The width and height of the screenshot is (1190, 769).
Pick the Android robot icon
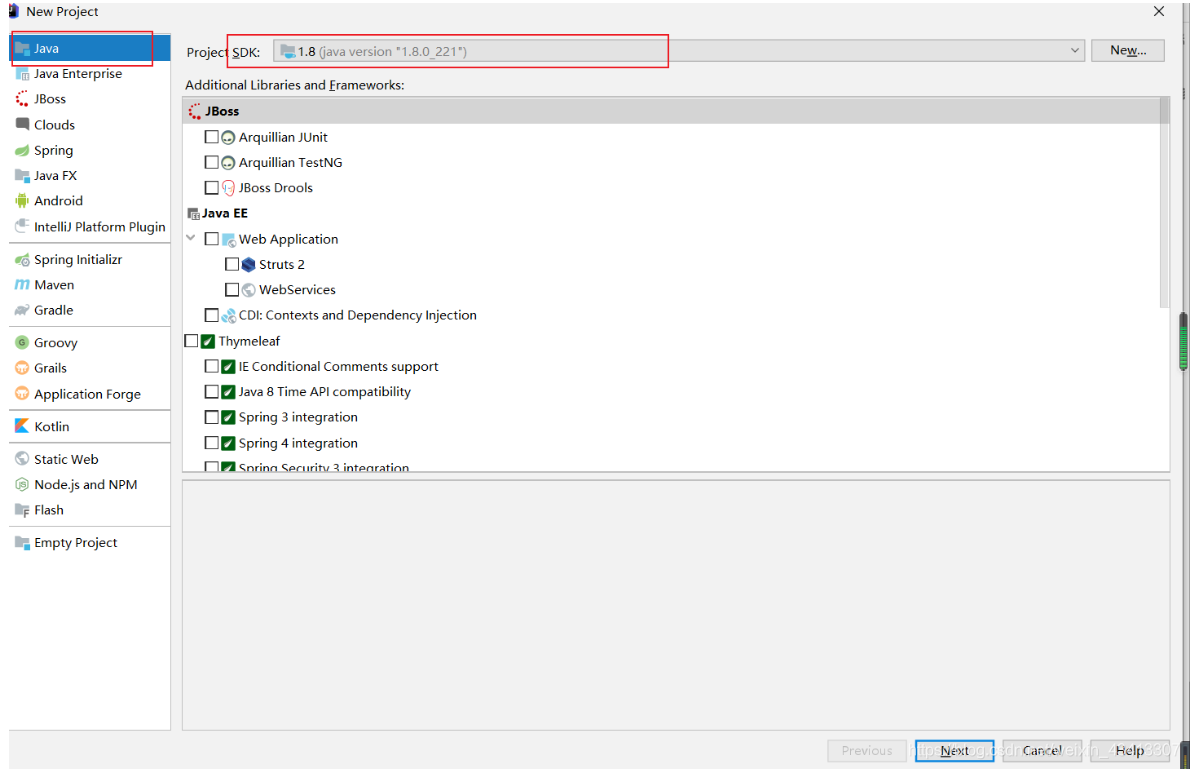pos(22,200)
